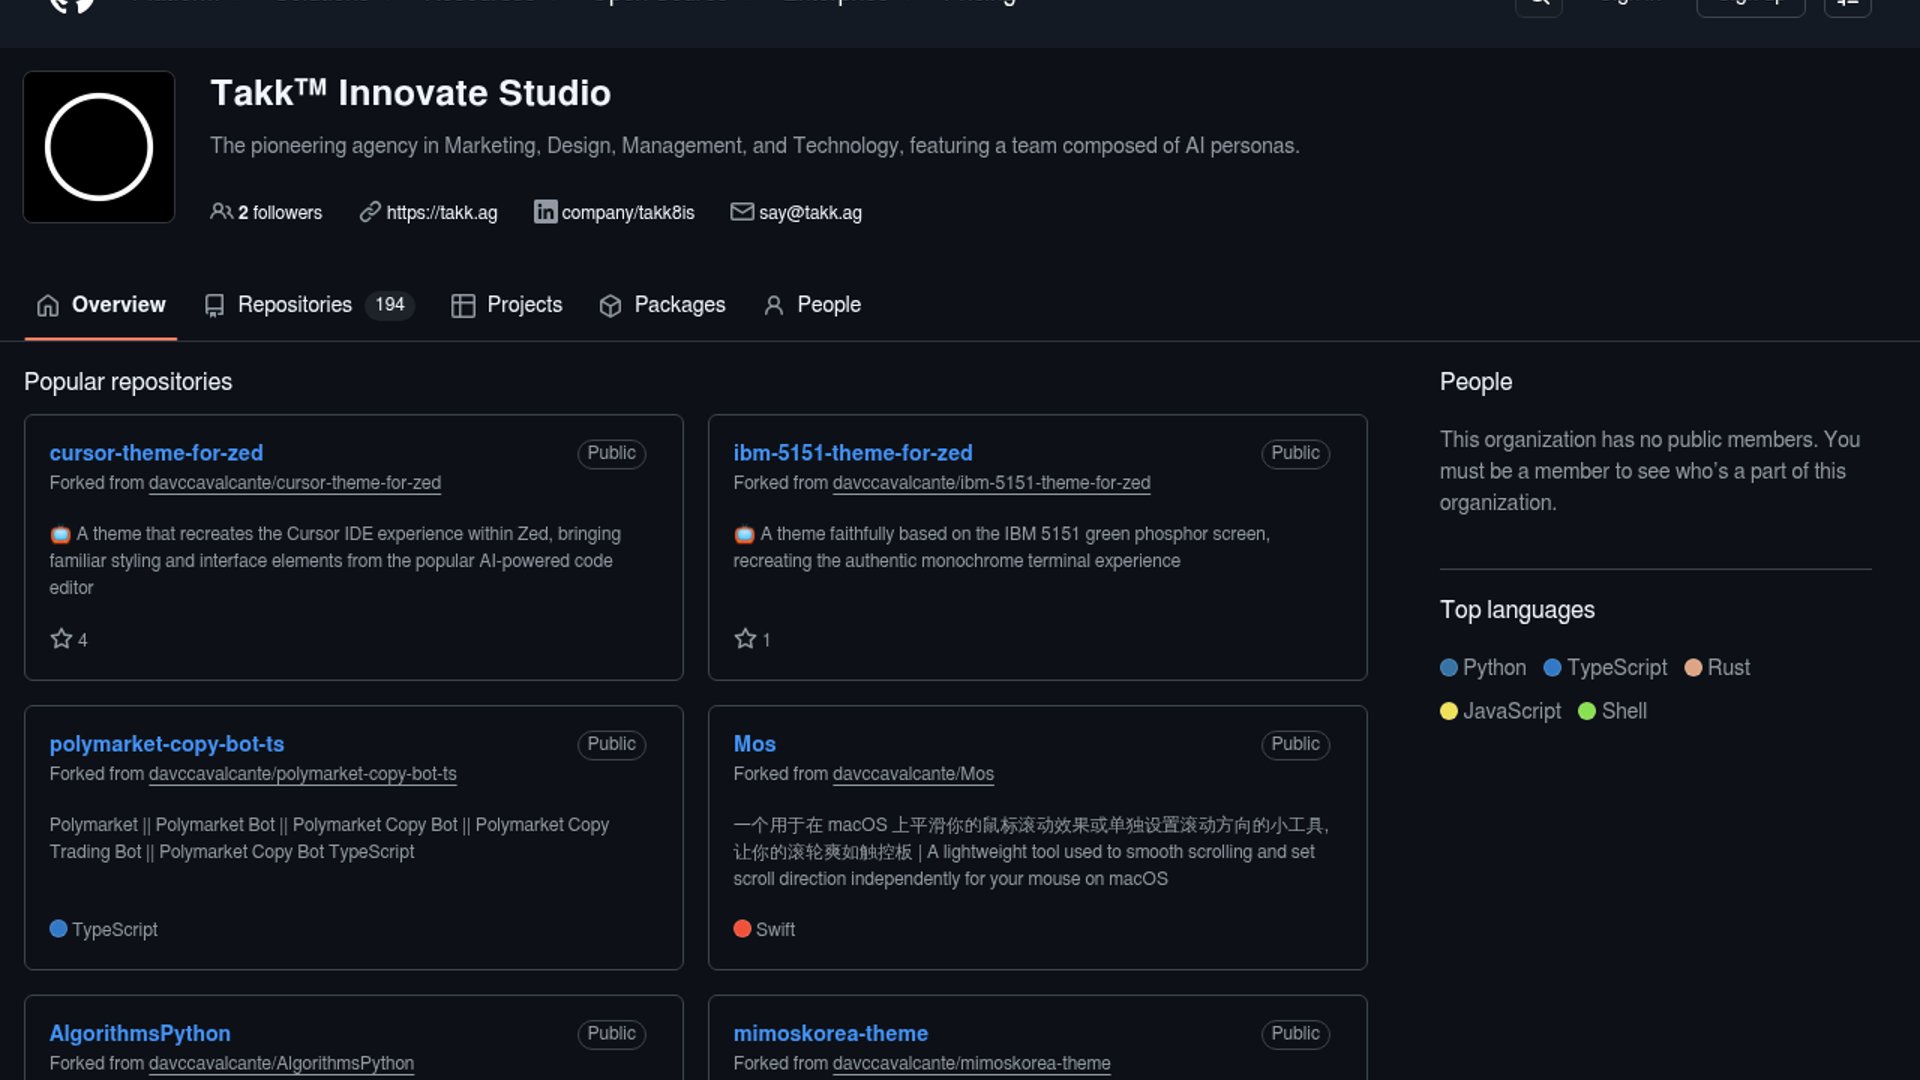1920x1080 pixels.
Task: Switch to the Projects tab
Action: [x=507, y=305]
